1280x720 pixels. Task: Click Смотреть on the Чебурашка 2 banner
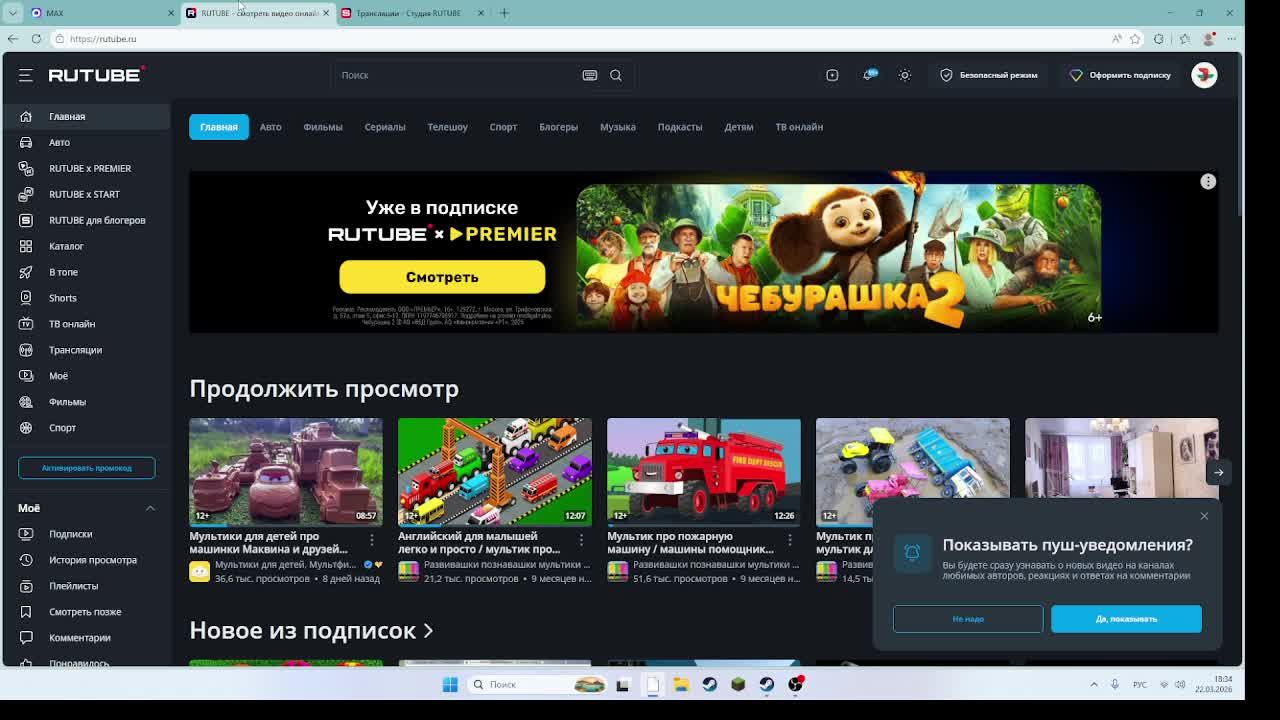click(442, 277)
